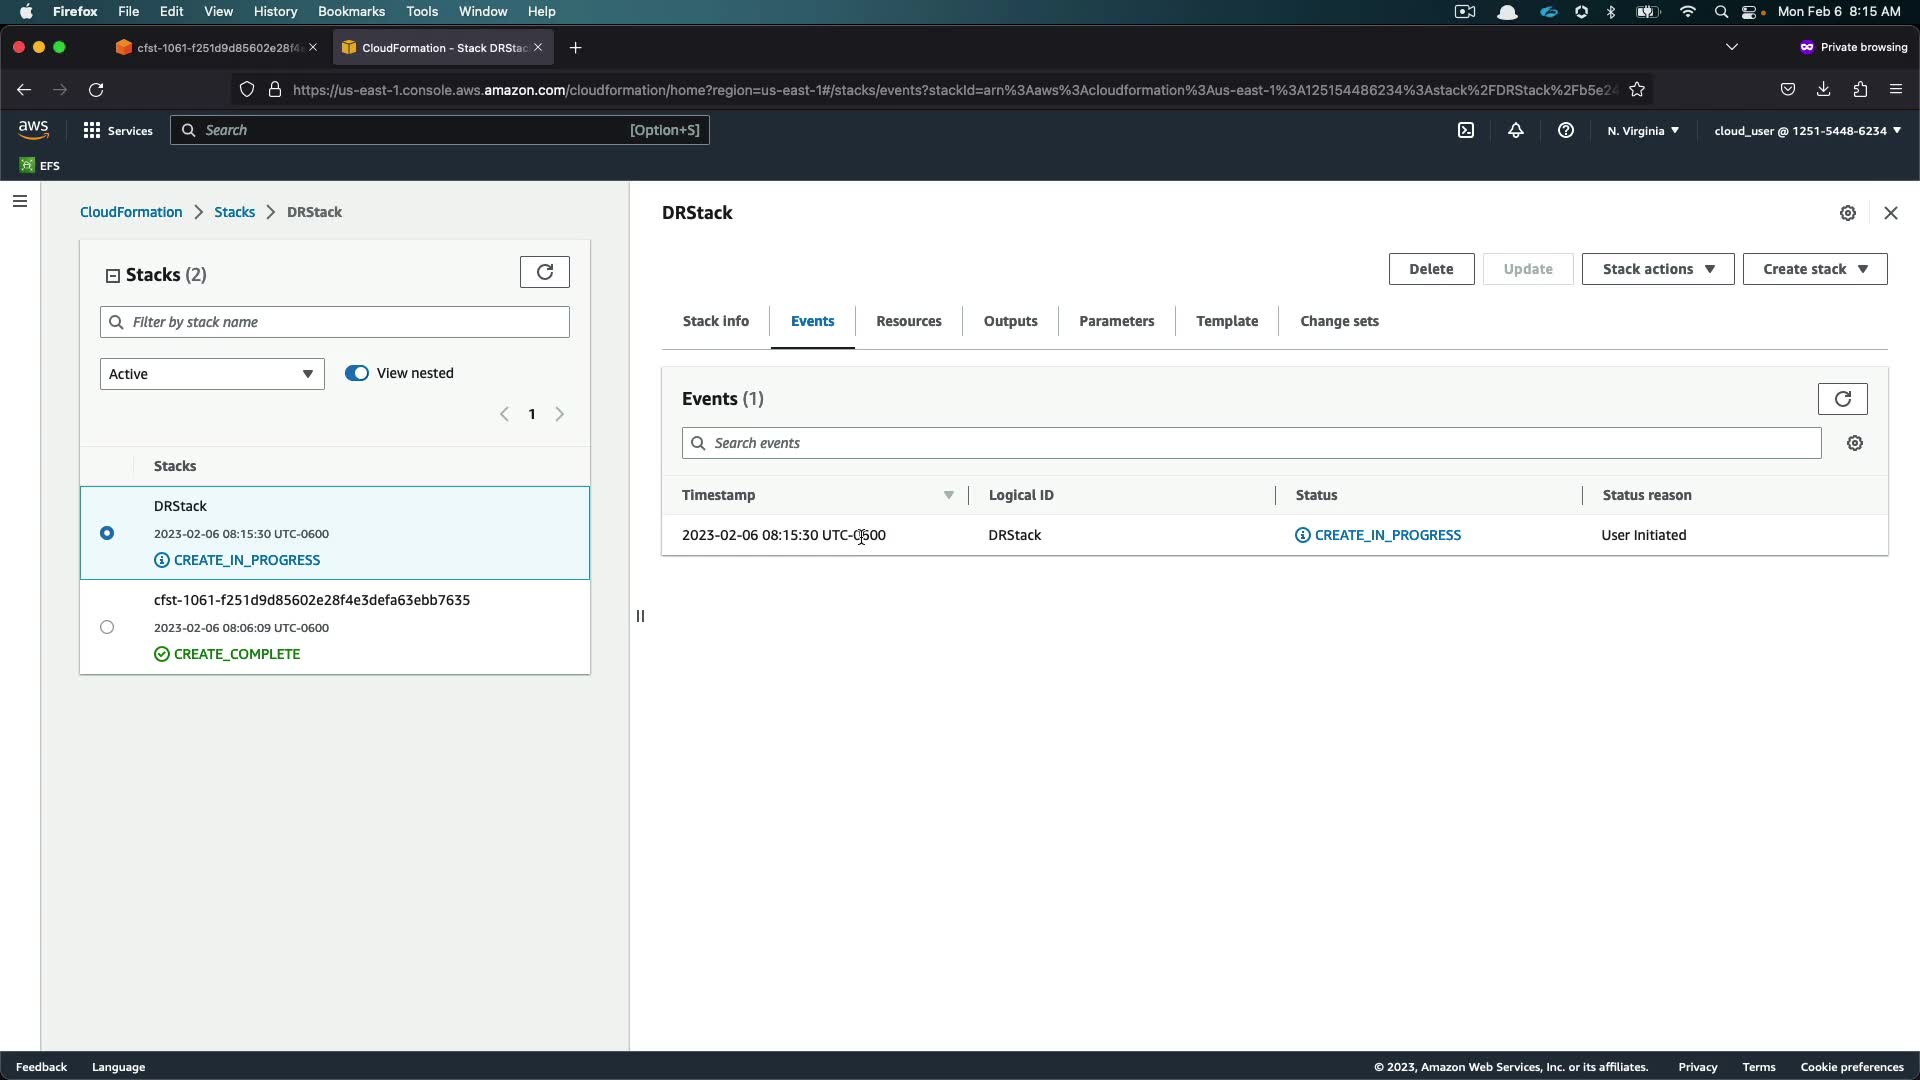Expand the Stack actions dropdown
1920x1080 pixels.
point(1657,269)
